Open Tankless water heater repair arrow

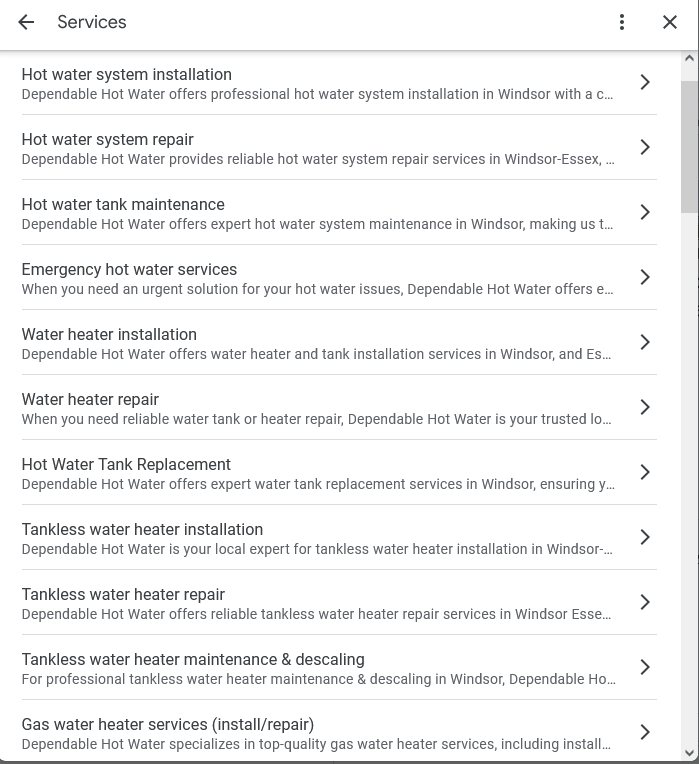coord(645,602)
